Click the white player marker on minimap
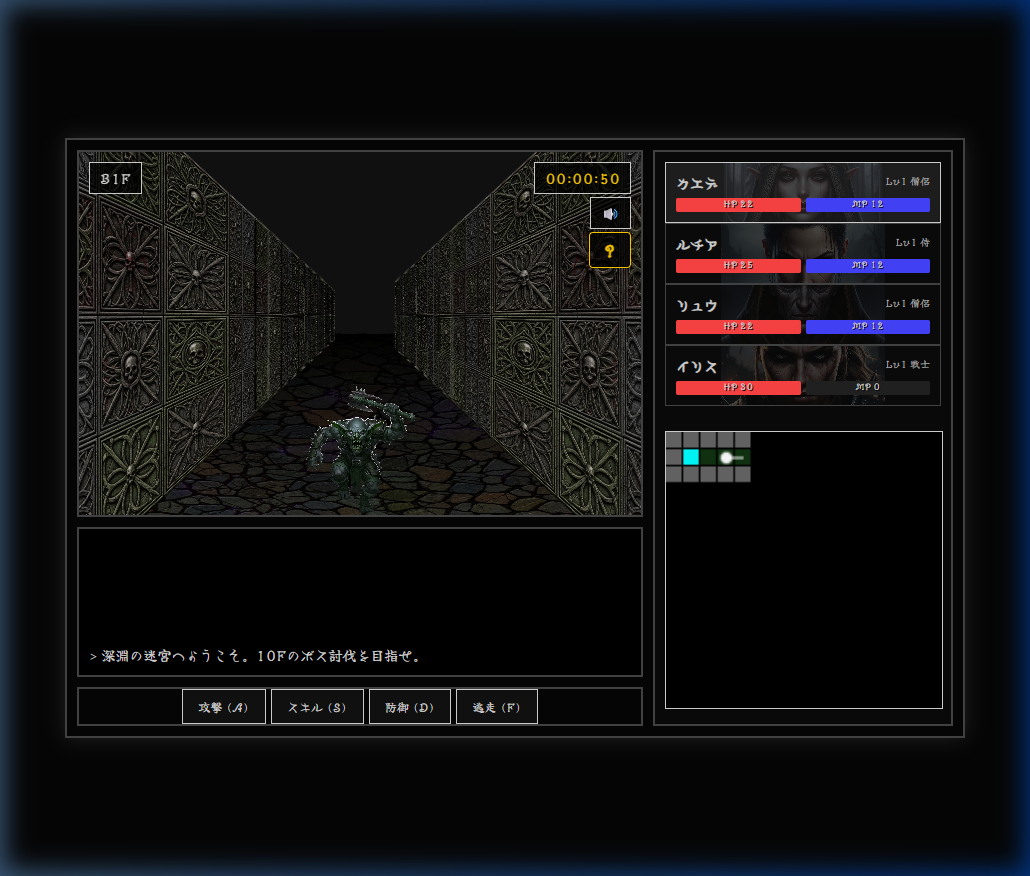 726,457
